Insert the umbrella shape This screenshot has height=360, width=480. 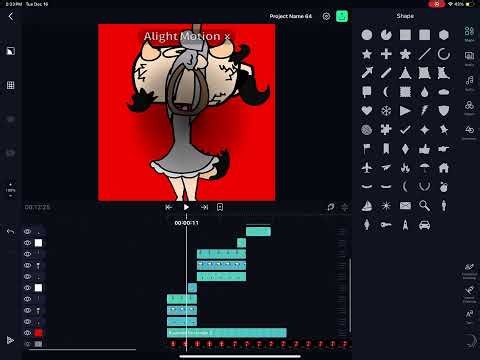tap(424, 168)
